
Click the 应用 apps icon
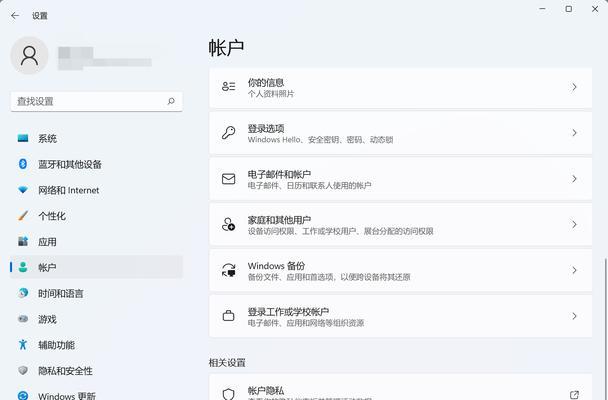[x=23, y=241]
